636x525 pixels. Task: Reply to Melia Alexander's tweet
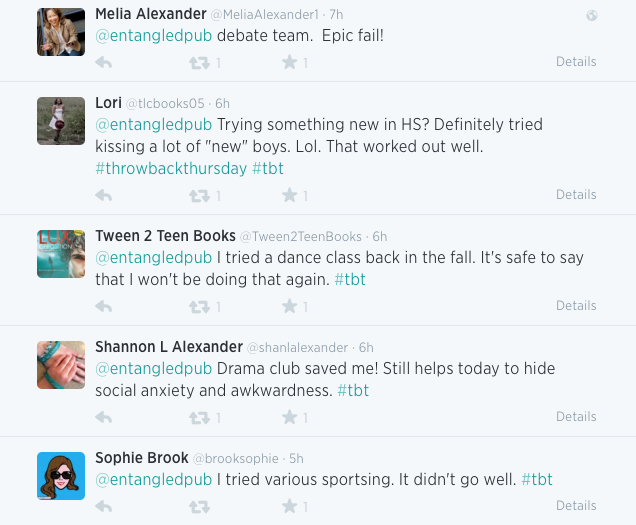tap(103, 62)
